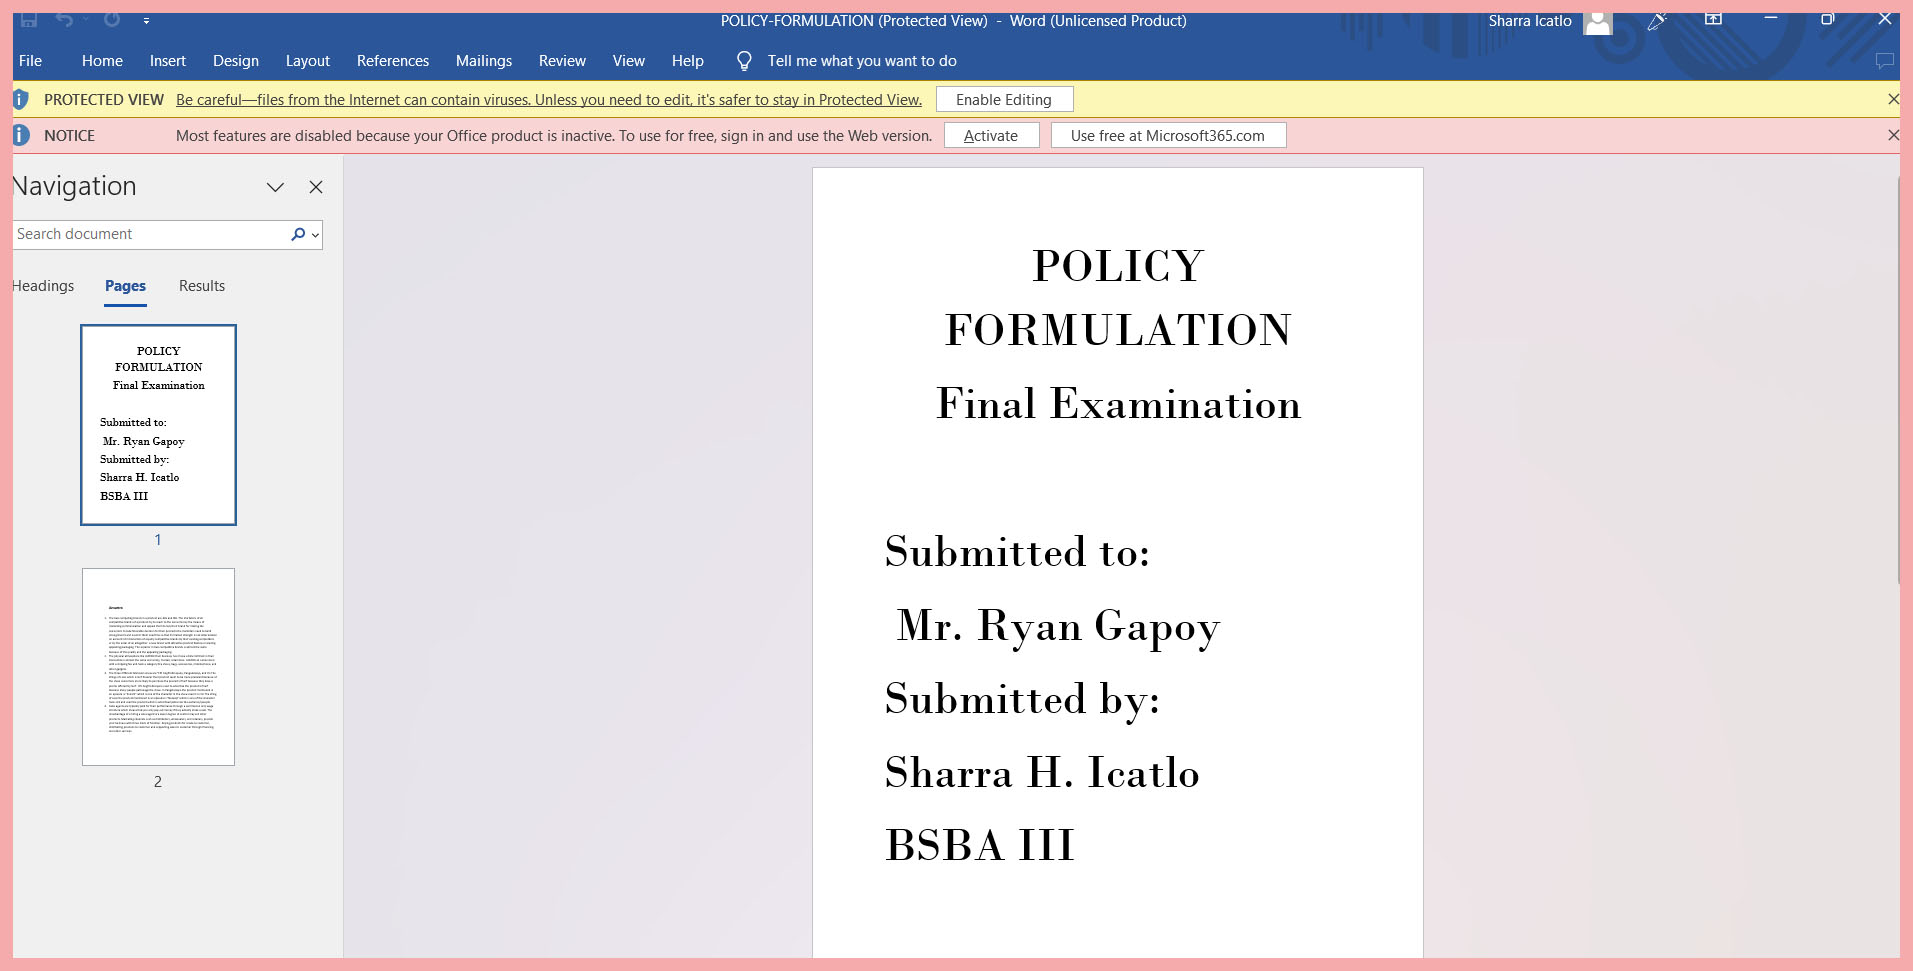Select the Pages navigation tab
The height and width of the screenshot is (971, 1913).
coord(125,286)
